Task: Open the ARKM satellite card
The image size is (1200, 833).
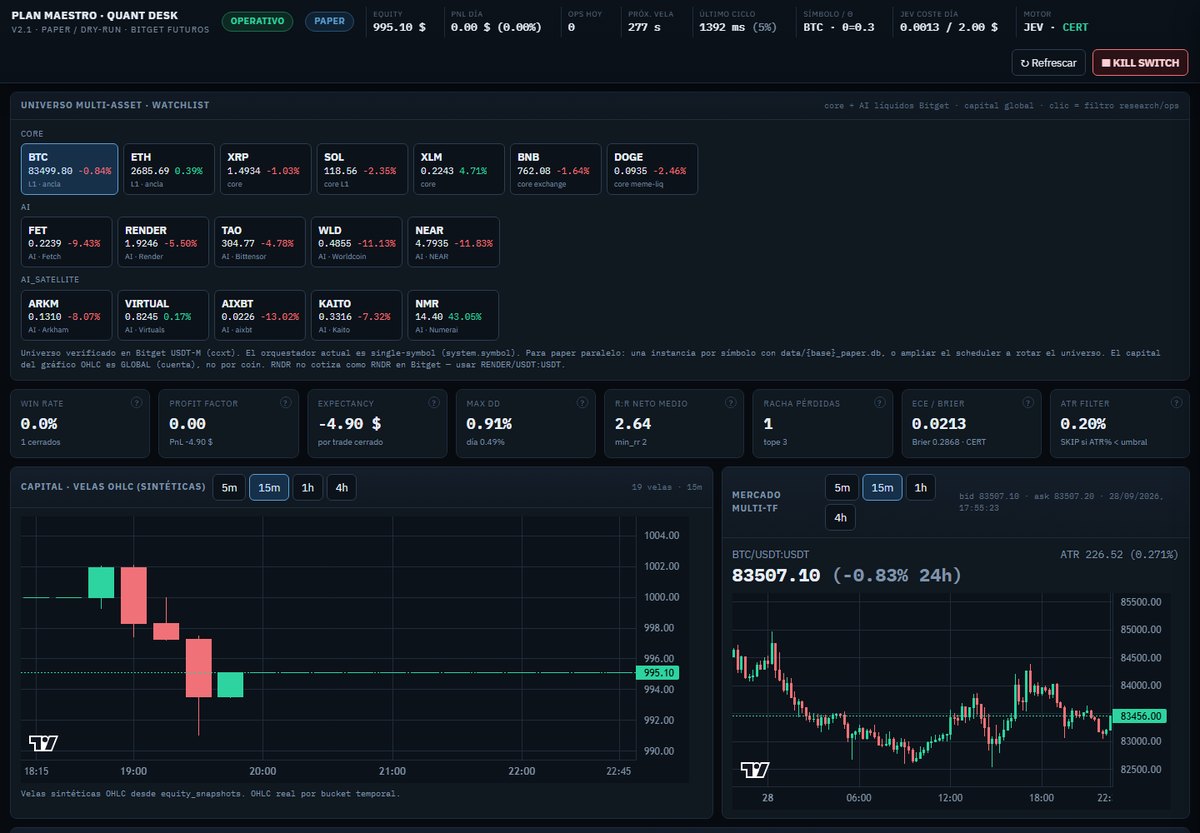Action: tap(66, 316)
